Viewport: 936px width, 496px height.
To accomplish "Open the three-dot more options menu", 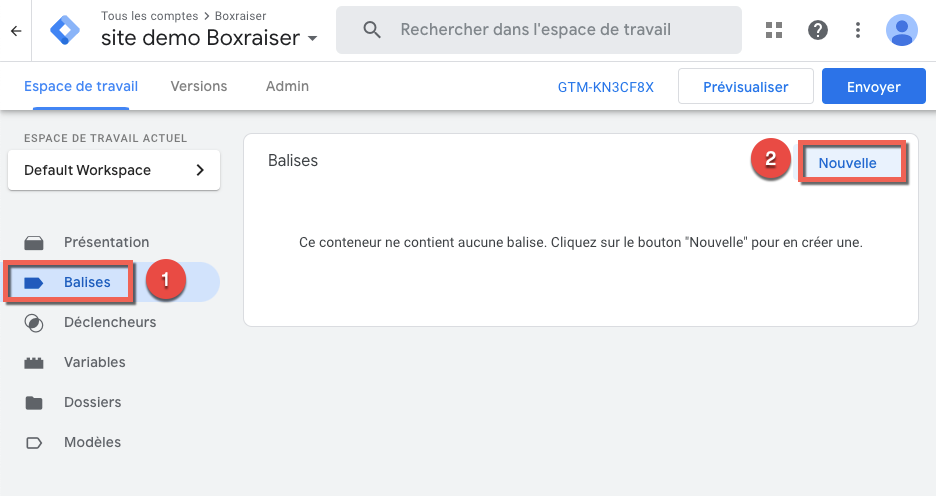I will (x=858, y=30).
